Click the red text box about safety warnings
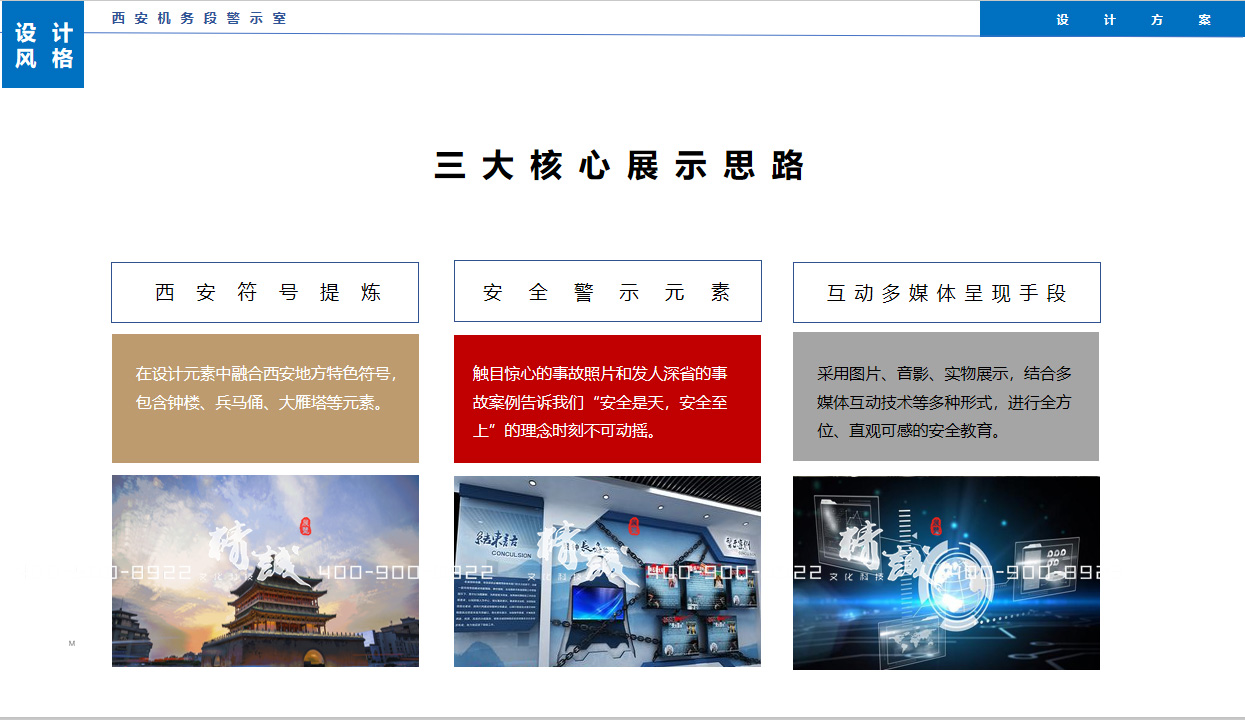Screen dimensions: 1245x720 pyautogui.click(x=607, y=398)
